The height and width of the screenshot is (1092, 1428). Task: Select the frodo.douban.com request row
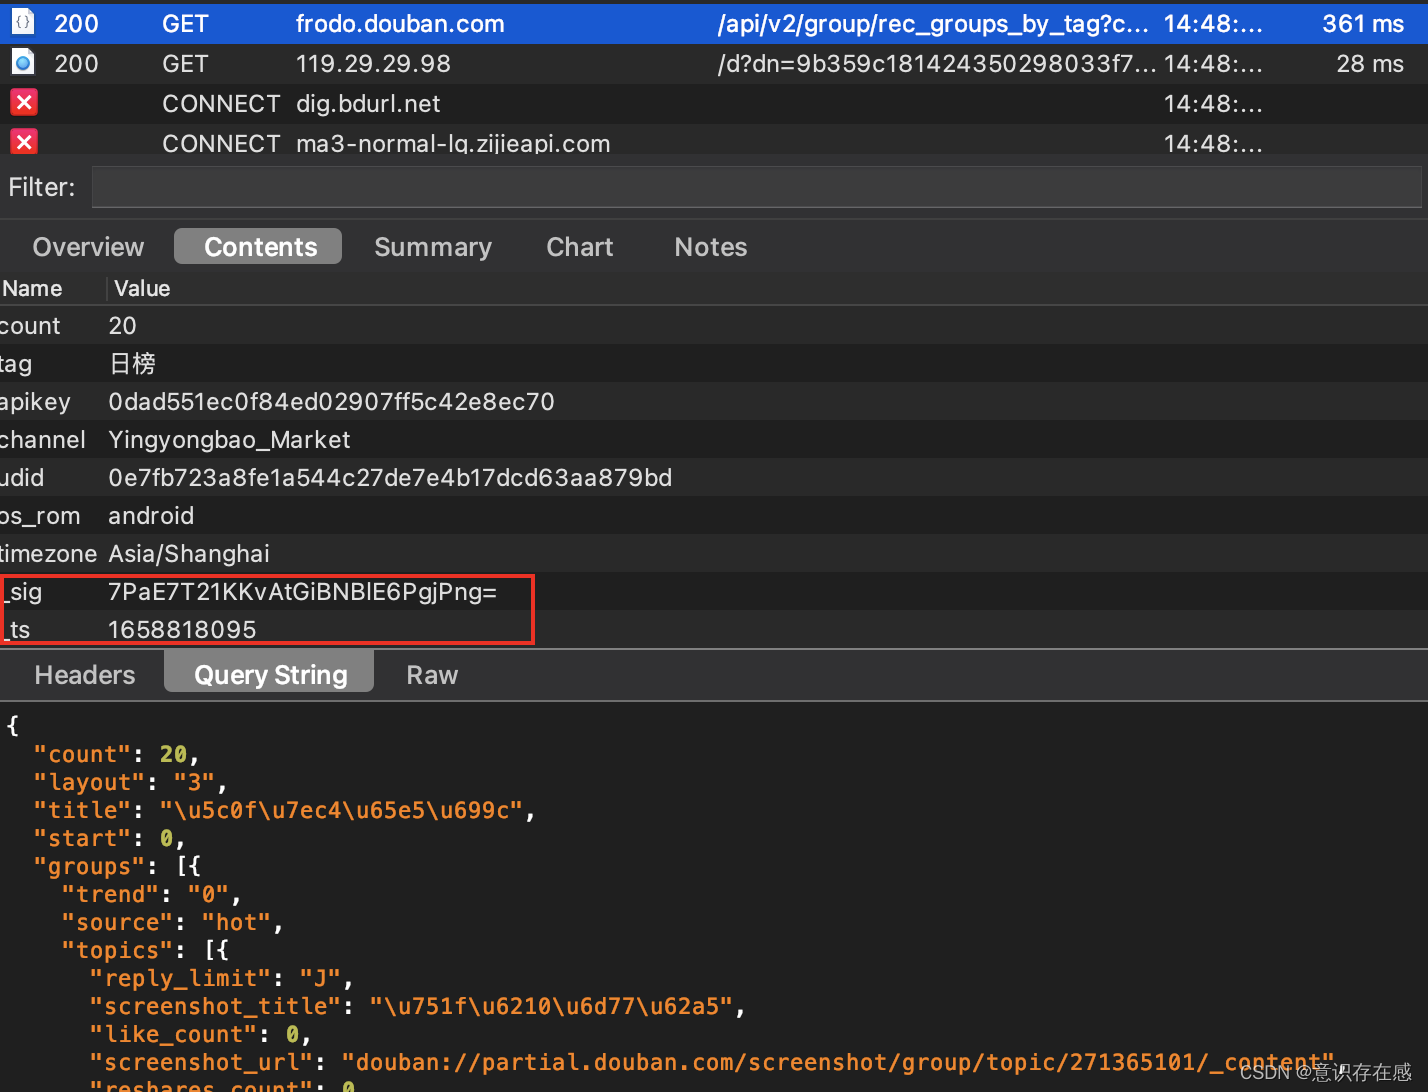tap(714, 23)
